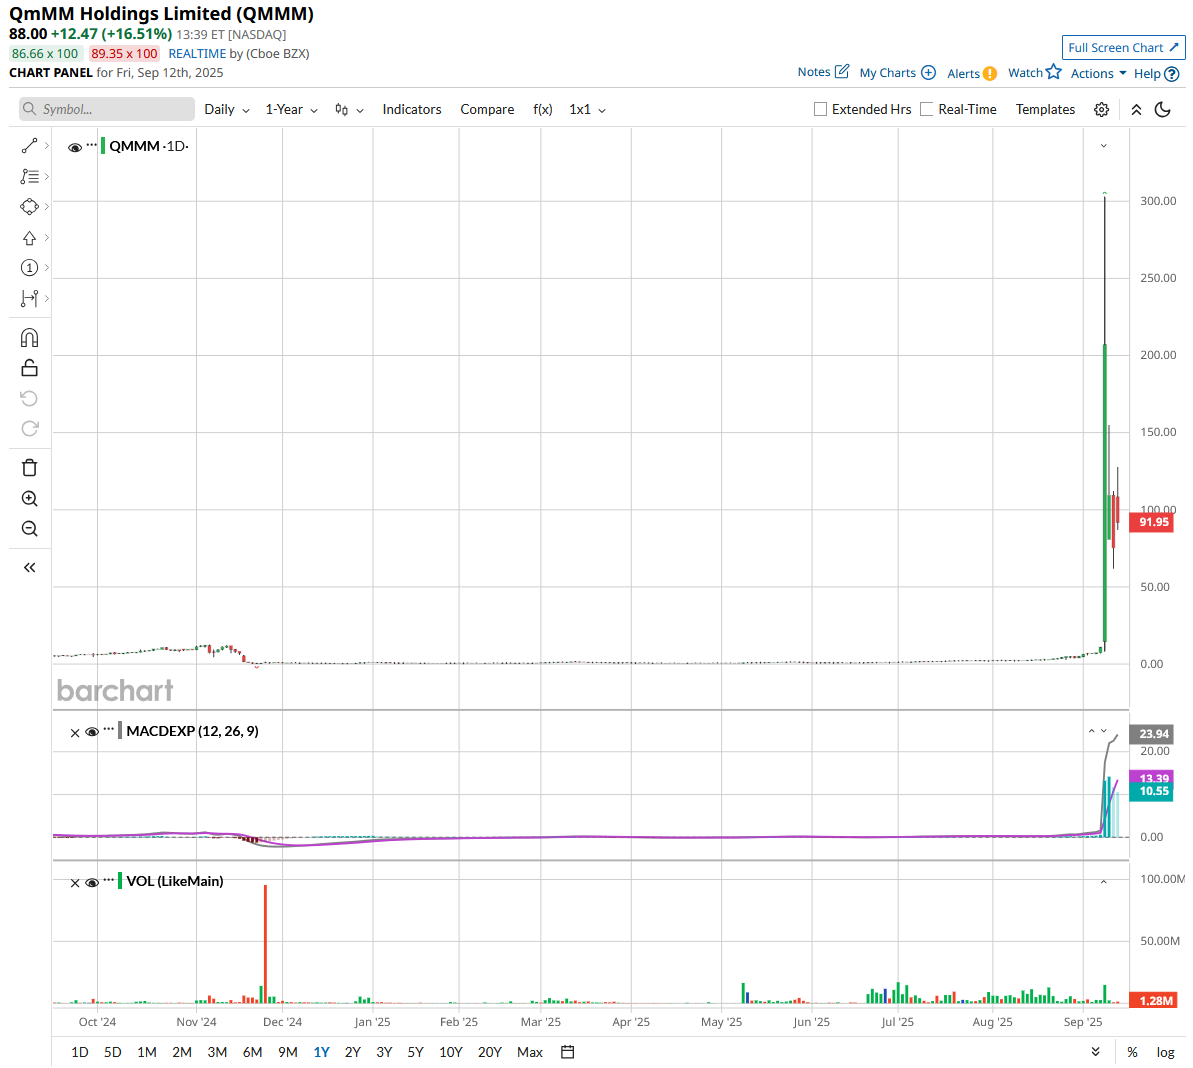1193x1068 pixels.
Task: Select the 3M time range
Action: 218,1052
